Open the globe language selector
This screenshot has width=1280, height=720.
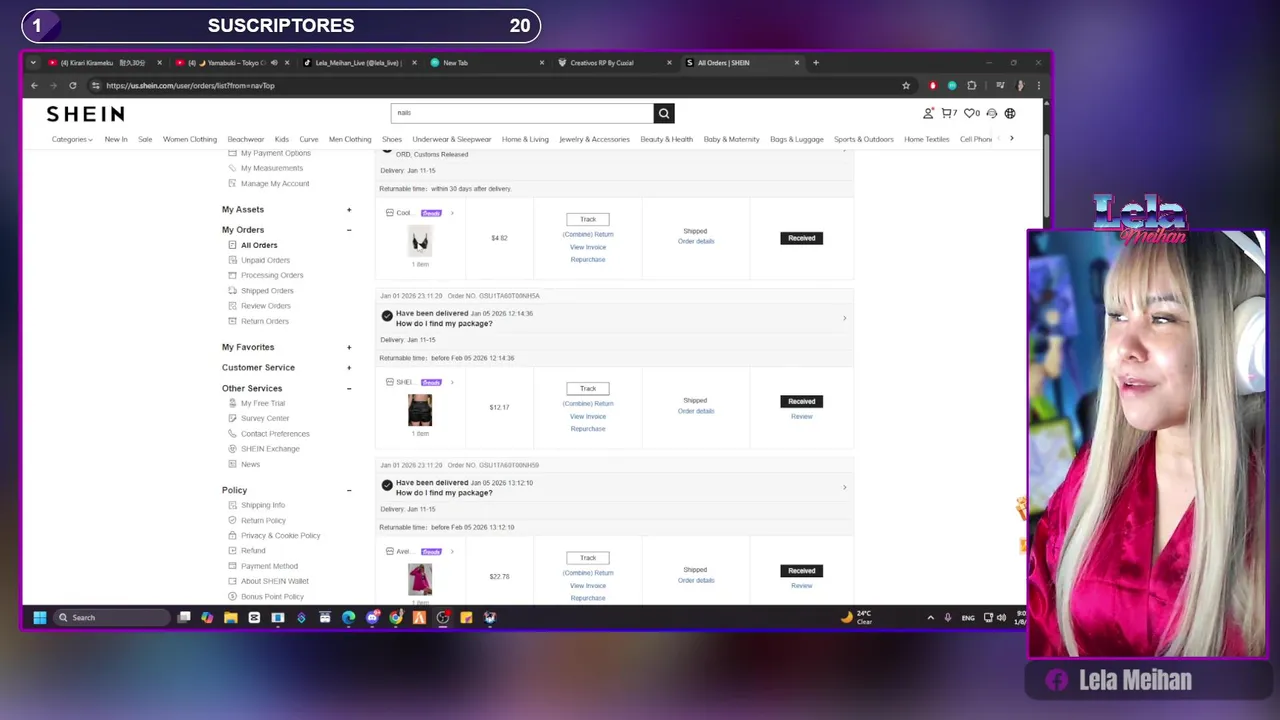1010,113
